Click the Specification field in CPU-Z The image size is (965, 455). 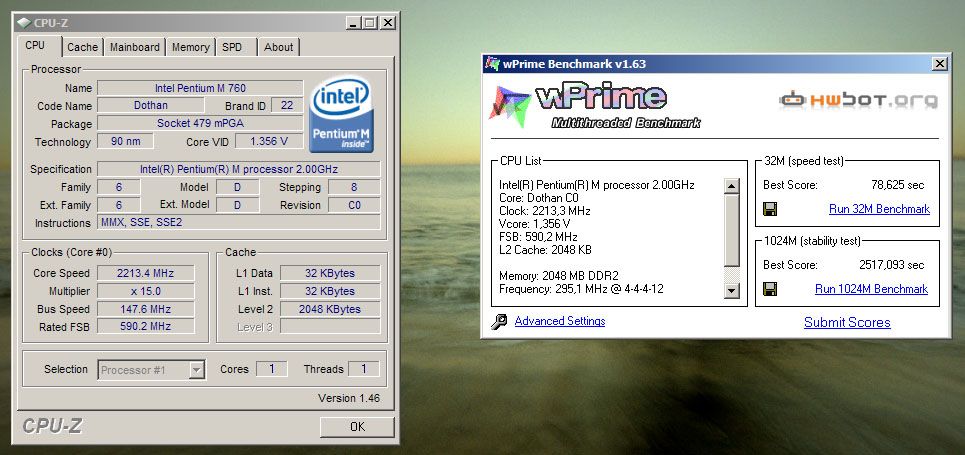point(239,169)
